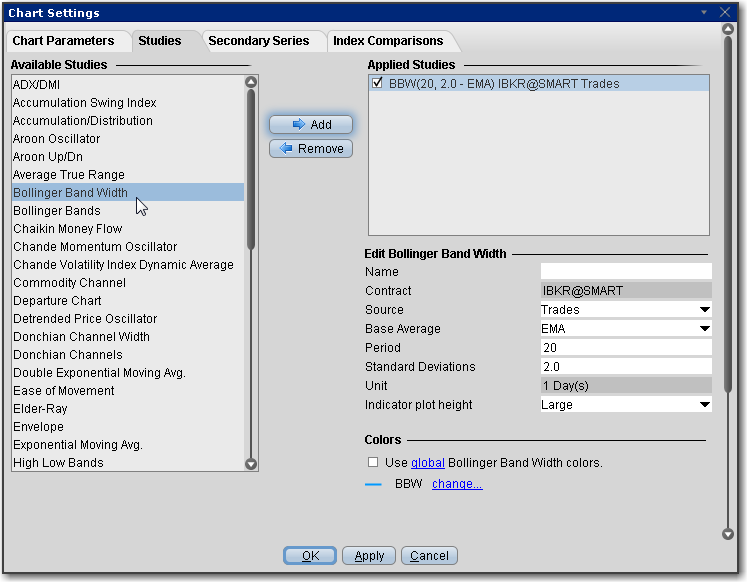Open the global colors link
The height and width of the screenshot is (582, 747).
pos(426,463)
